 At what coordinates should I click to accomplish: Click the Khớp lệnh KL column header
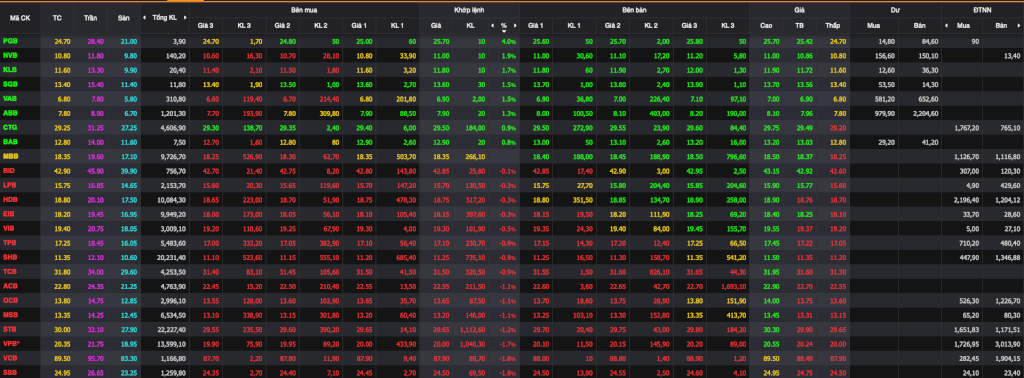click(x=471, y=26)
